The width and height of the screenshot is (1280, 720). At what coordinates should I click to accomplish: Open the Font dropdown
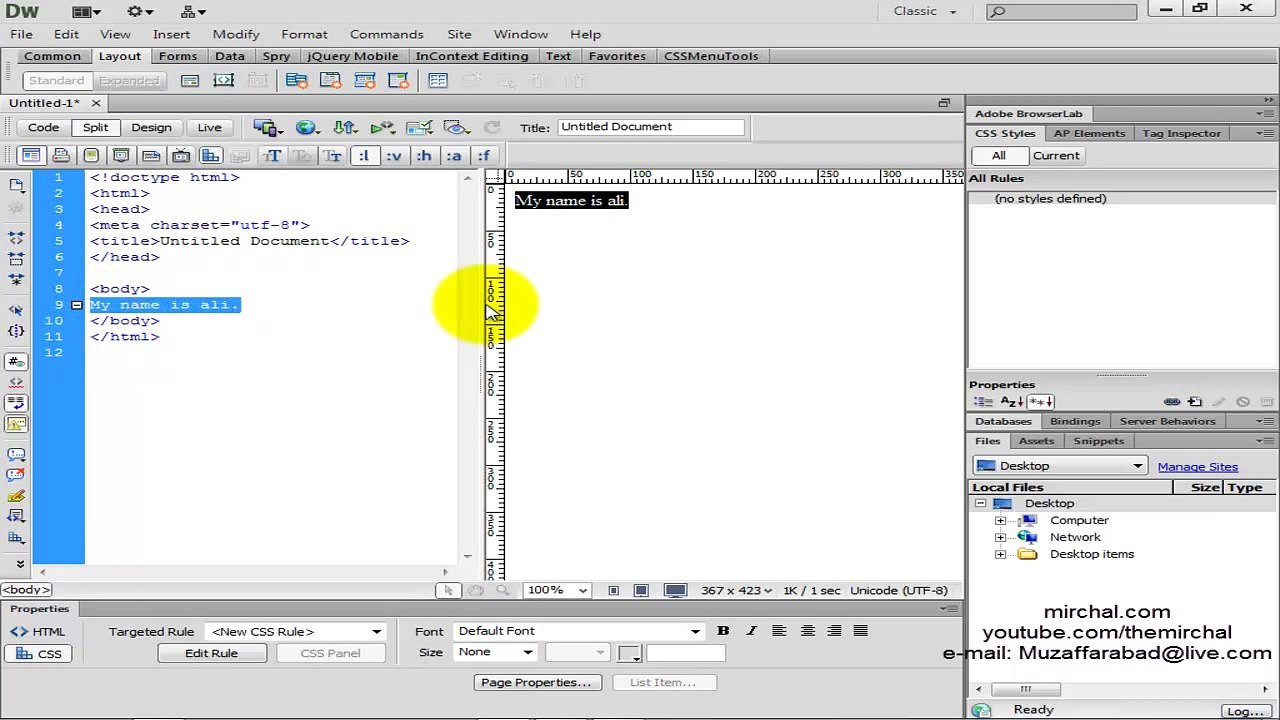pos(578,631)
